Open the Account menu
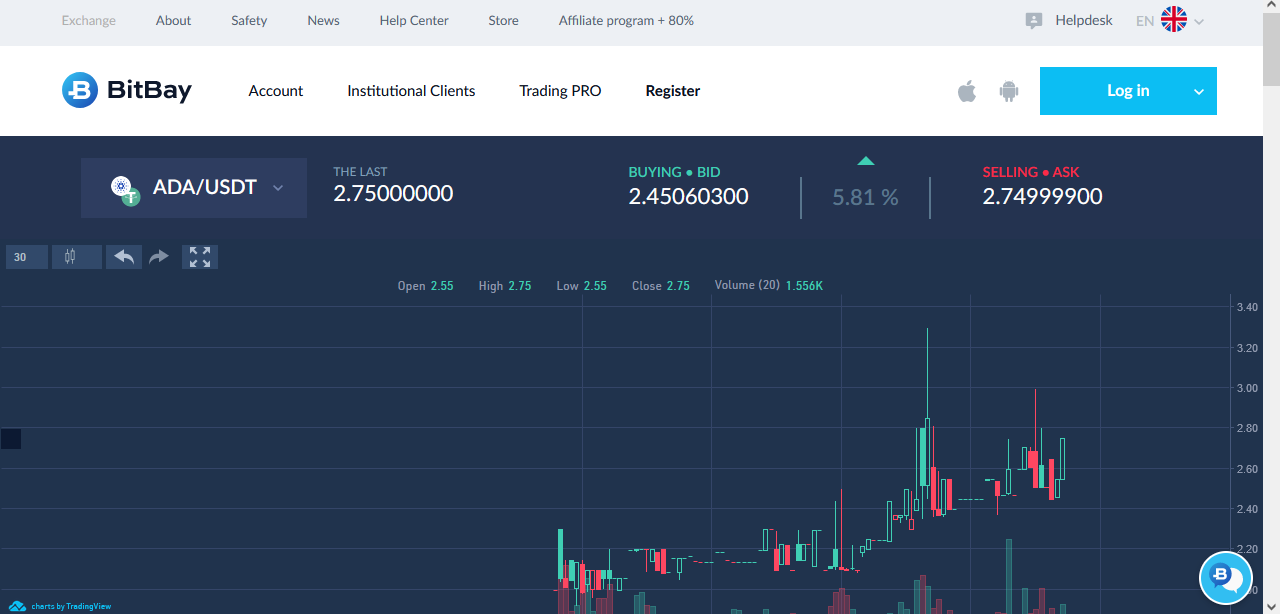Image resolution: width=1280 pixels, height=614 pixels. tap(275, 91)
